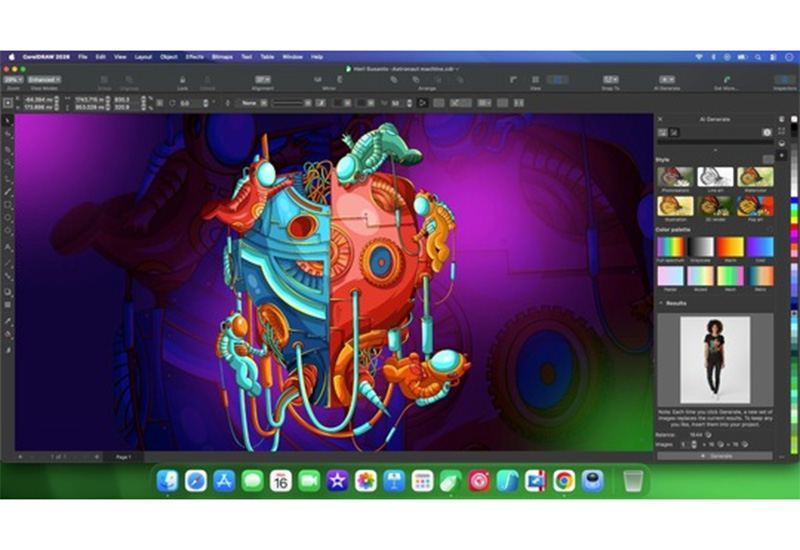Toggle the Style section switch

point(766,159)
